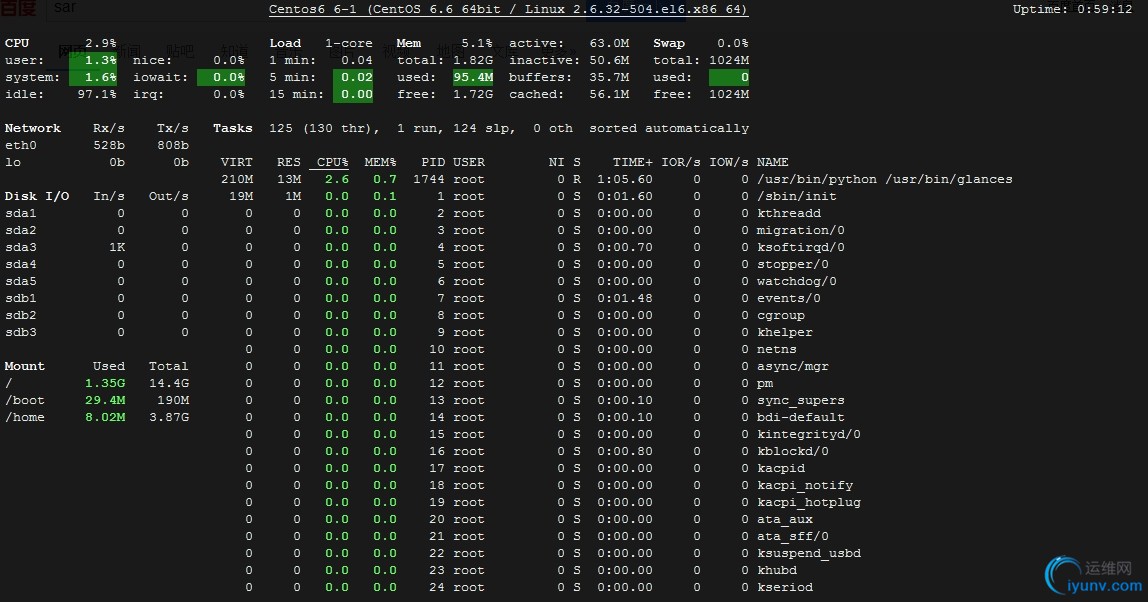Click the NAME column header
Image resolution: width=1148 pixels, height=602 pixels.
pyautogui.click(x=772, y=162)
